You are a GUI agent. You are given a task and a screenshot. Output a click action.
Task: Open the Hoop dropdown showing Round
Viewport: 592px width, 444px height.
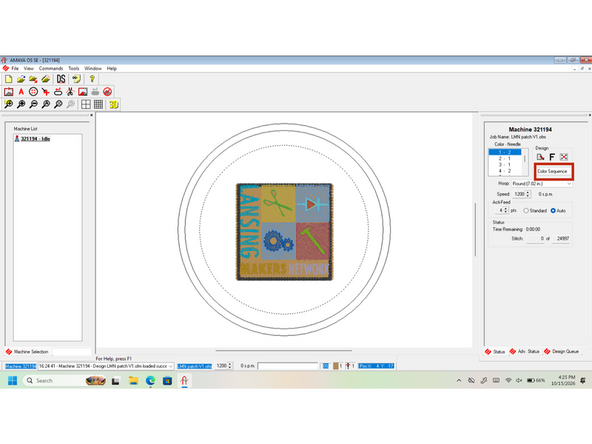[542, 183]
